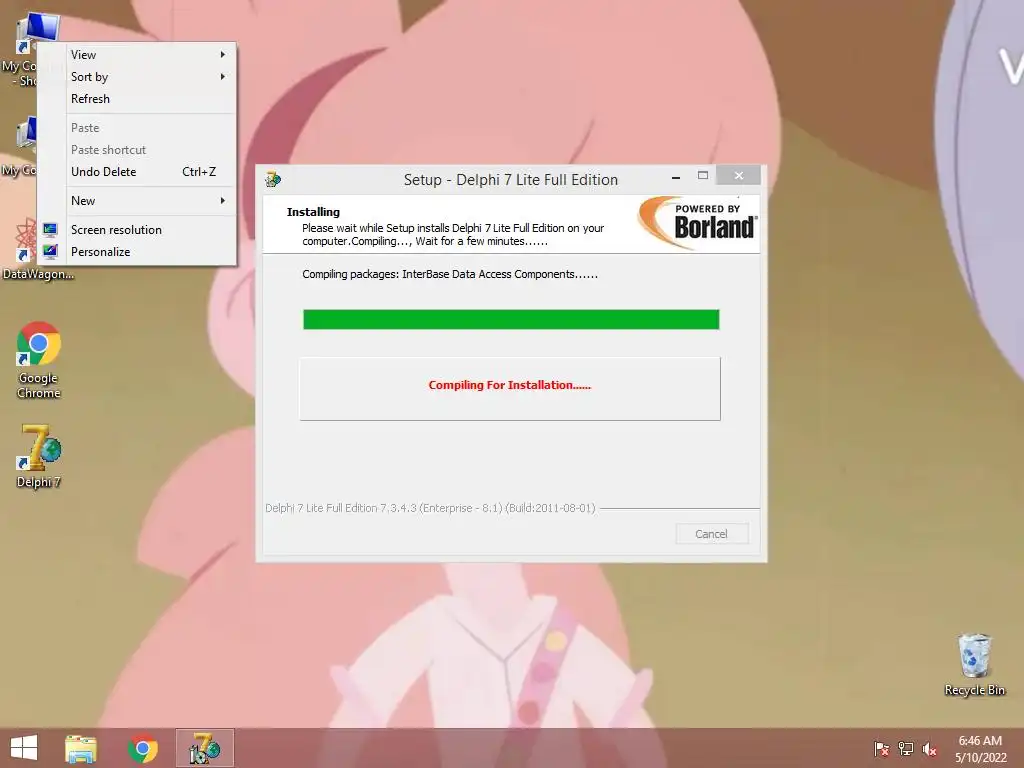Select the DataWagon desktop shortcut

[37, 249]
